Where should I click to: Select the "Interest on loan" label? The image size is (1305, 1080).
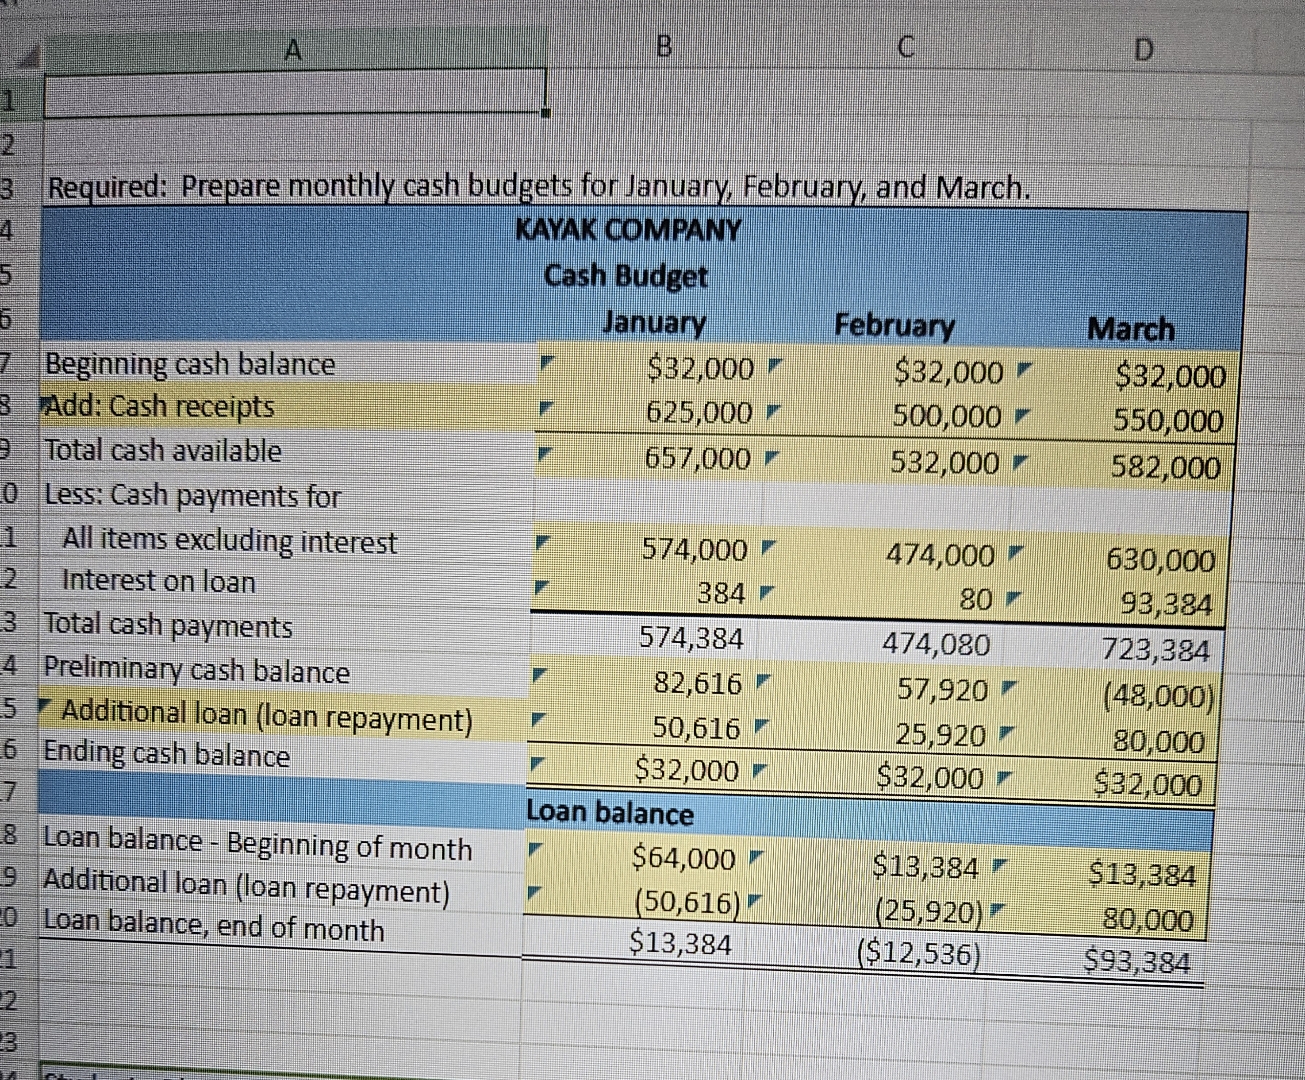(x=159, y=581)
